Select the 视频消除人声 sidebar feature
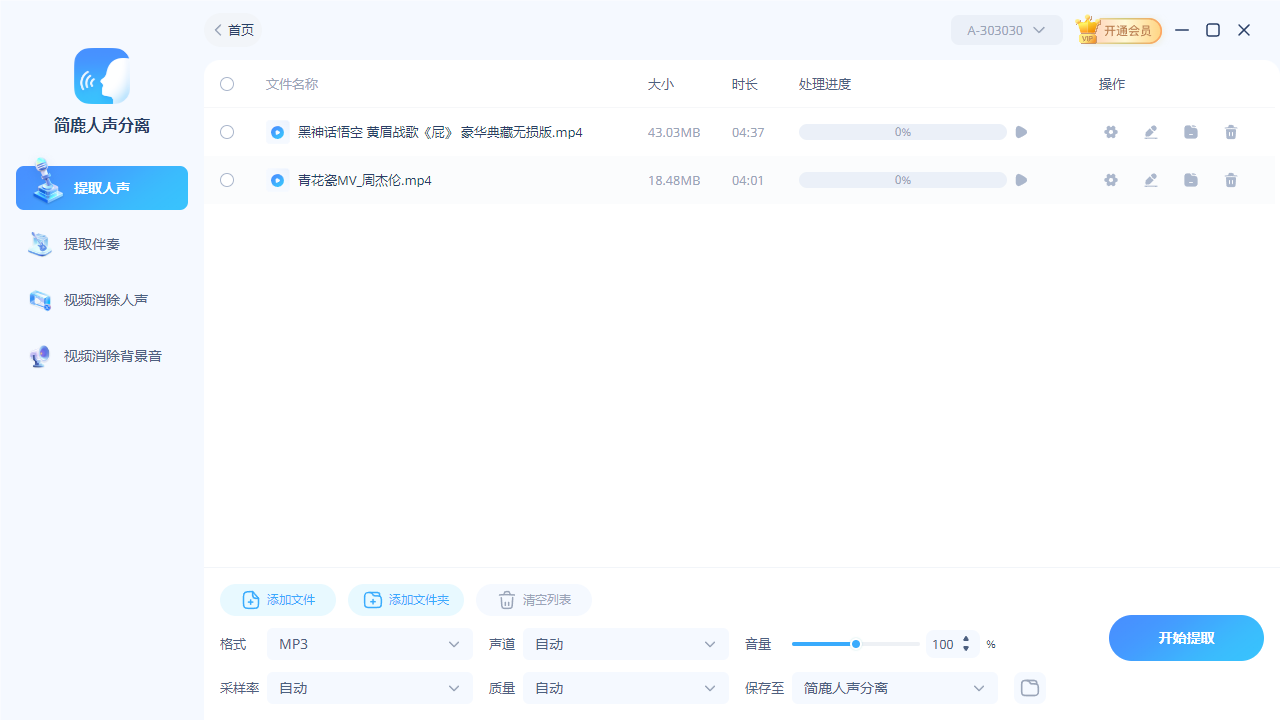The image size is (1280, 720). click(101, 299)
